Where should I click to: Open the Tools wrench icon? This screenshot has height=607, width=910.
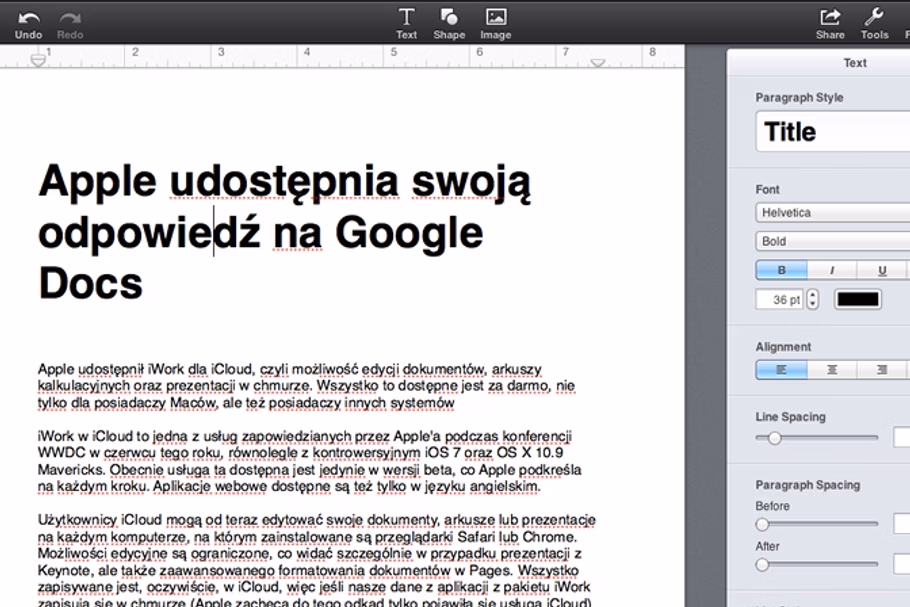pyautogui.click(x=873, y=17)
